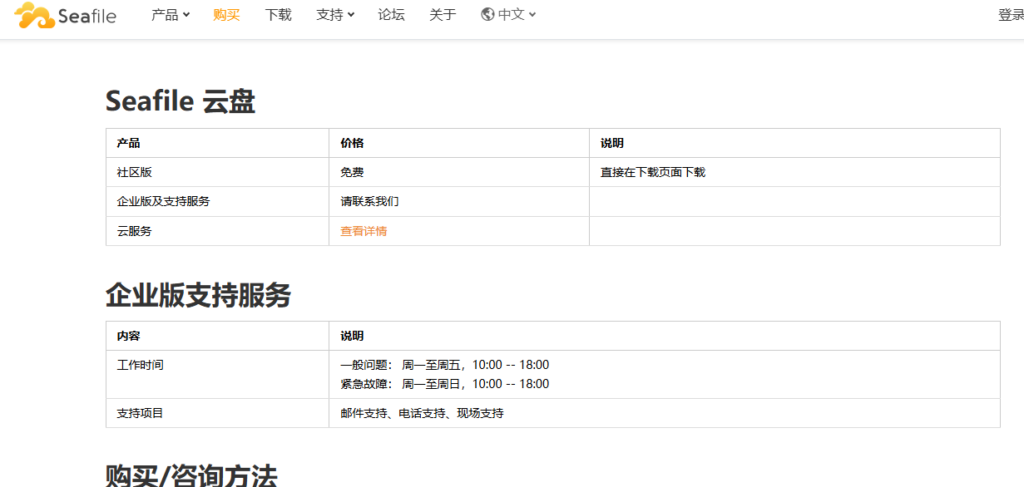Click the Seafile 云盘 heading
This screenshot has width=1024, height=487.
(180, 101)
